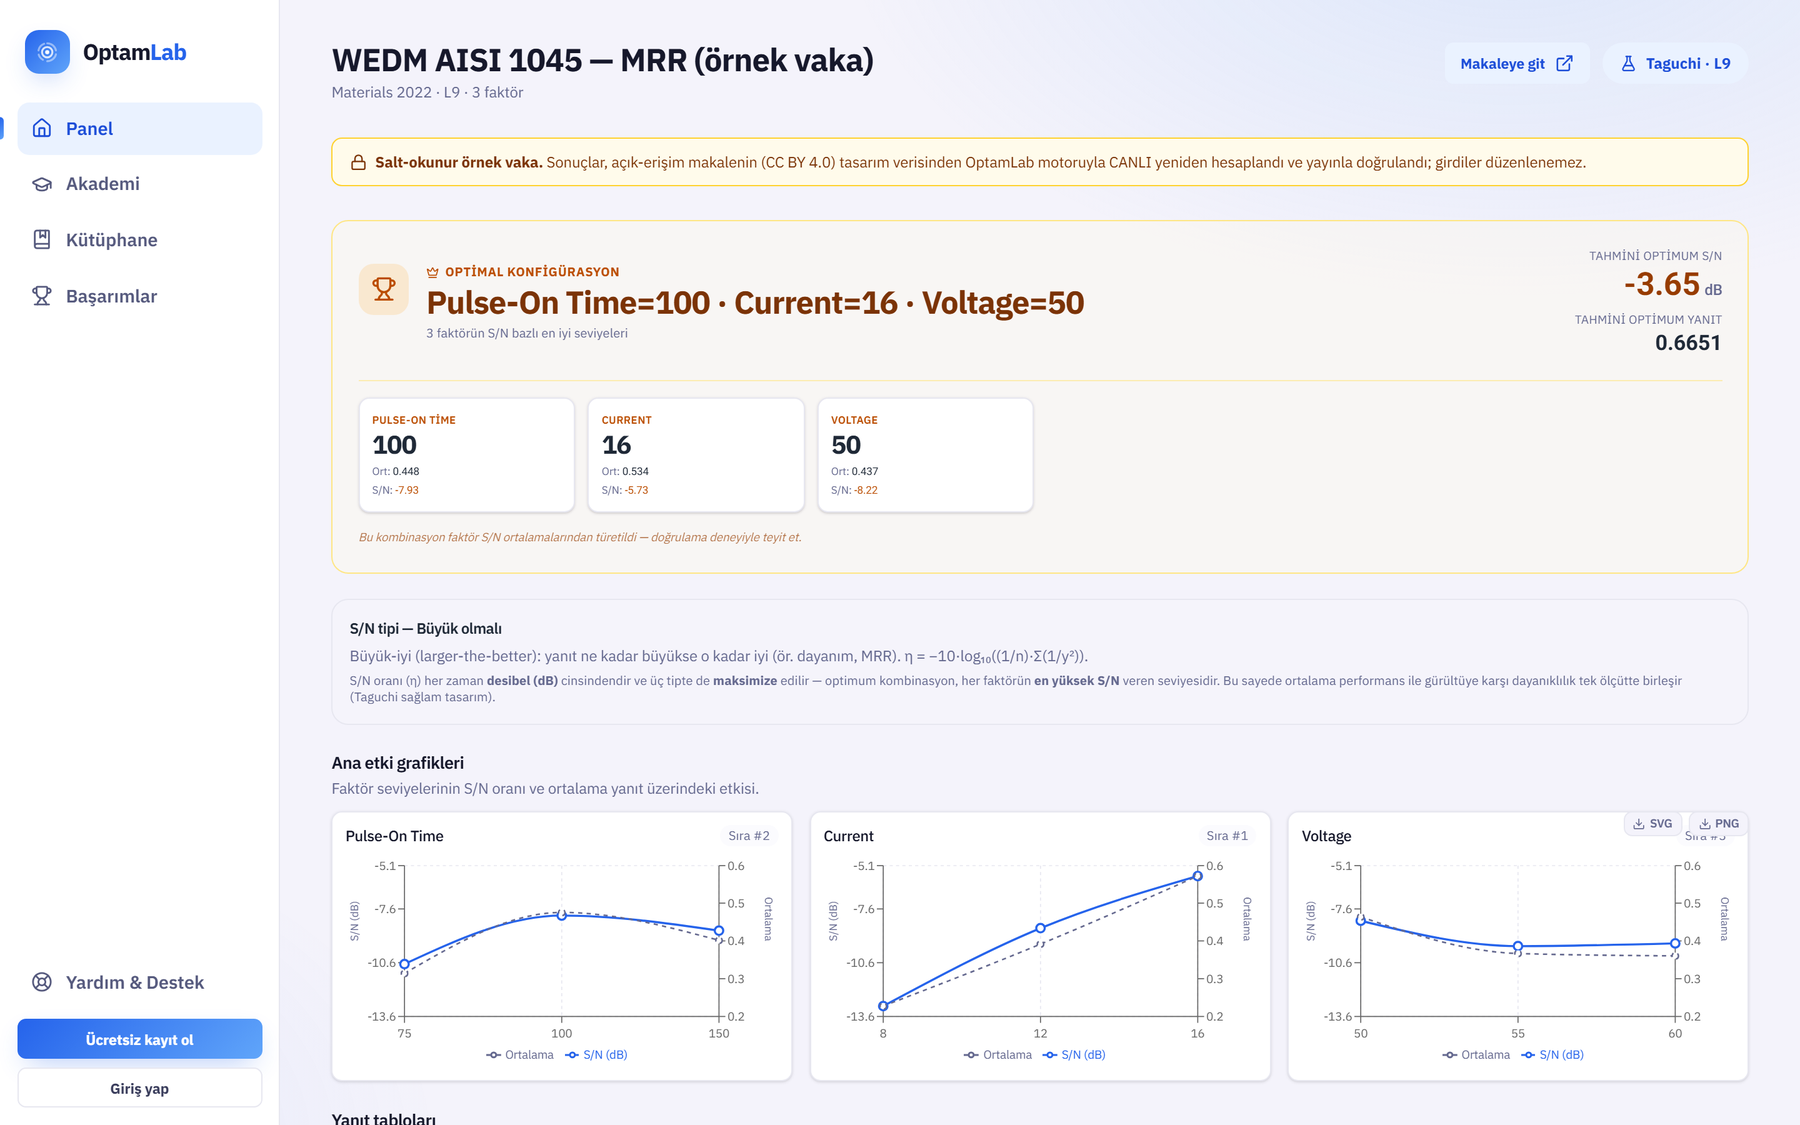This screenshot has width=1800, height=1125.
Task: Toggle S/N (dB) legend in Pulse-On Time chart
Action: 596,1055
